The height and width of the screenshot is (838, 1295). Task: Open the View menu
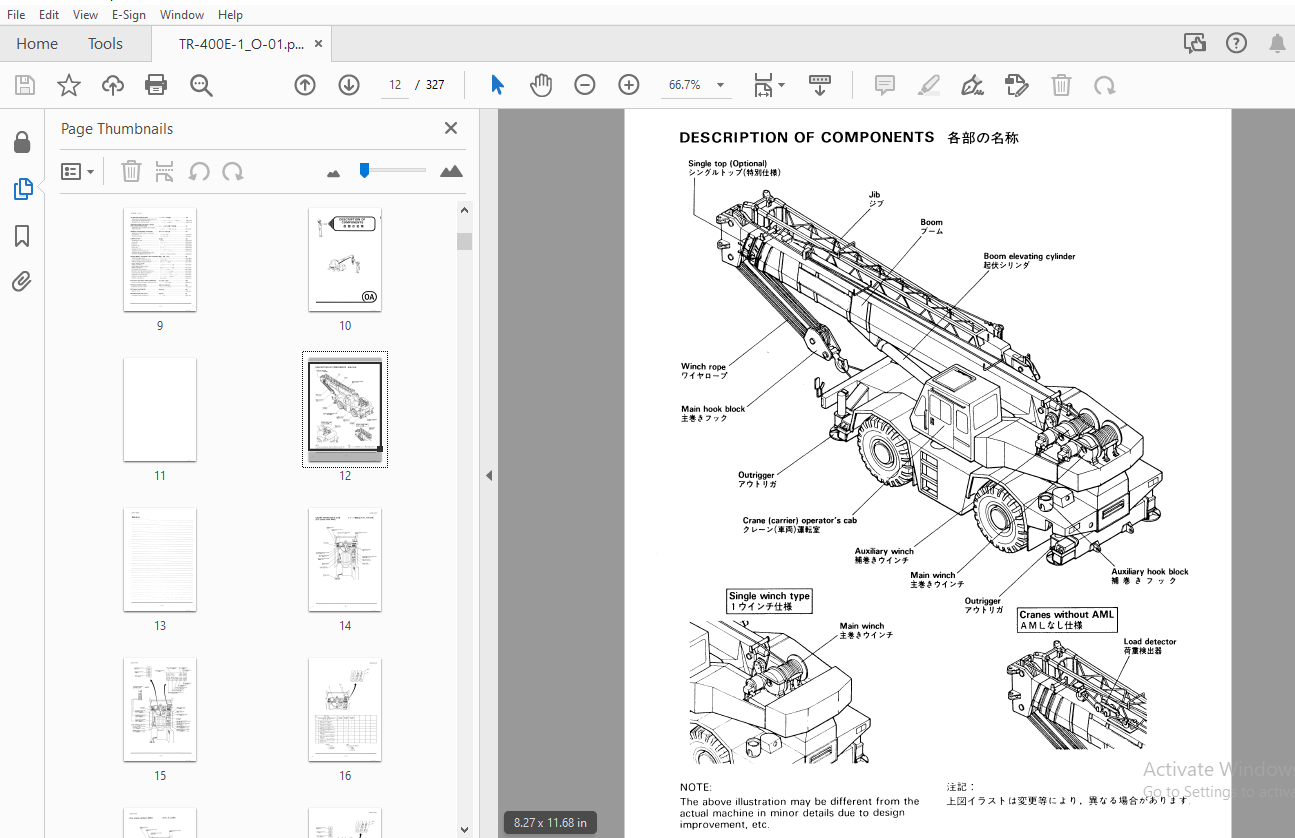[x=86, y=15]
